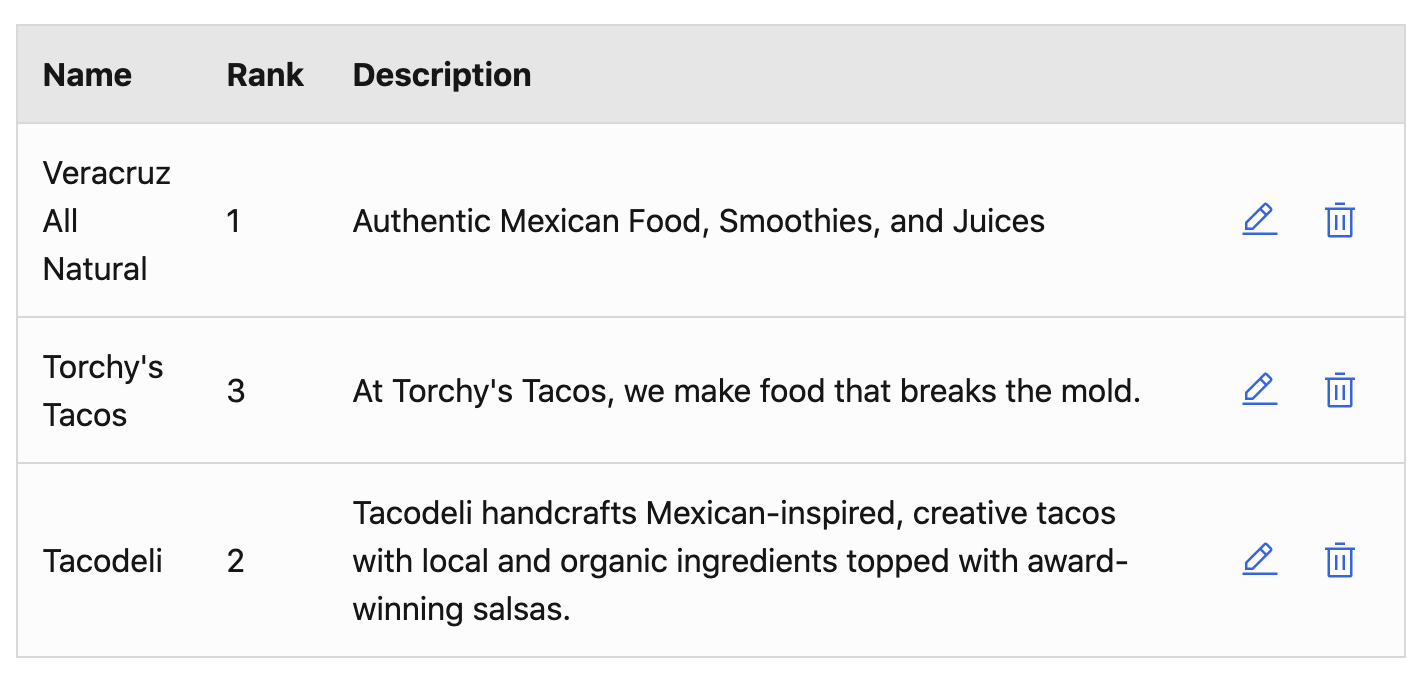Select rank value 3 for Torchy's Tacos
The image size is (1428, 676).
tap(236, 391)
